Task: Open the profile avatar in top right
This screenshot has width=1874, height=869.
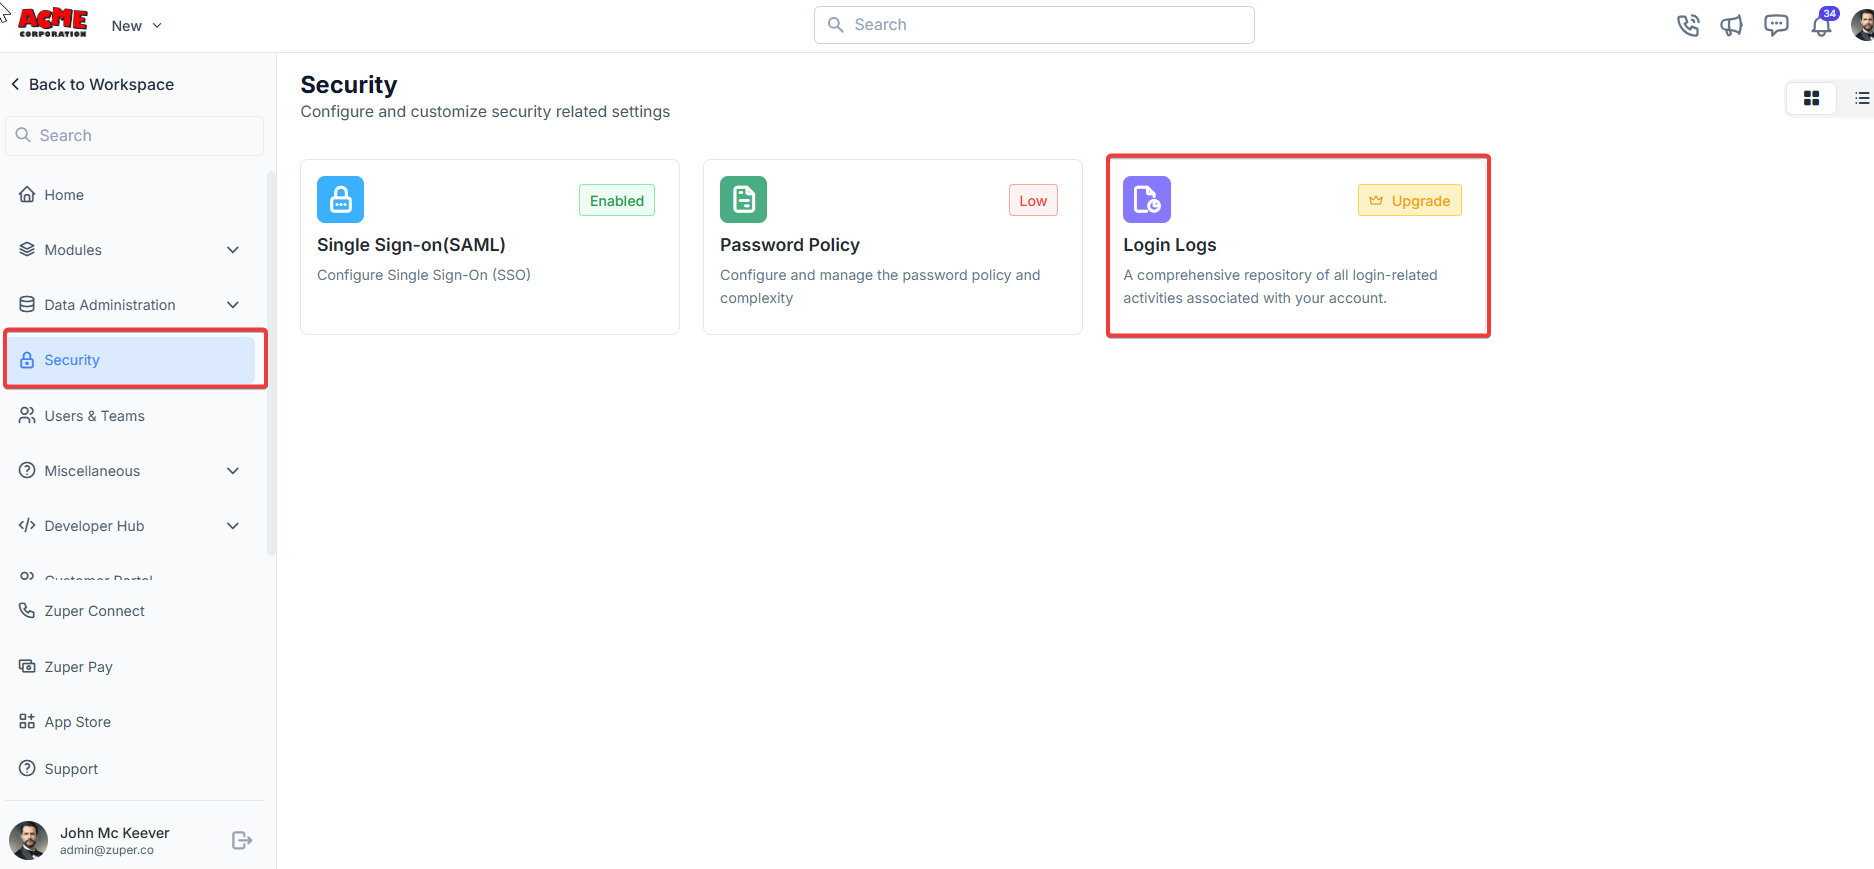Action: (x=1863, y=25)
